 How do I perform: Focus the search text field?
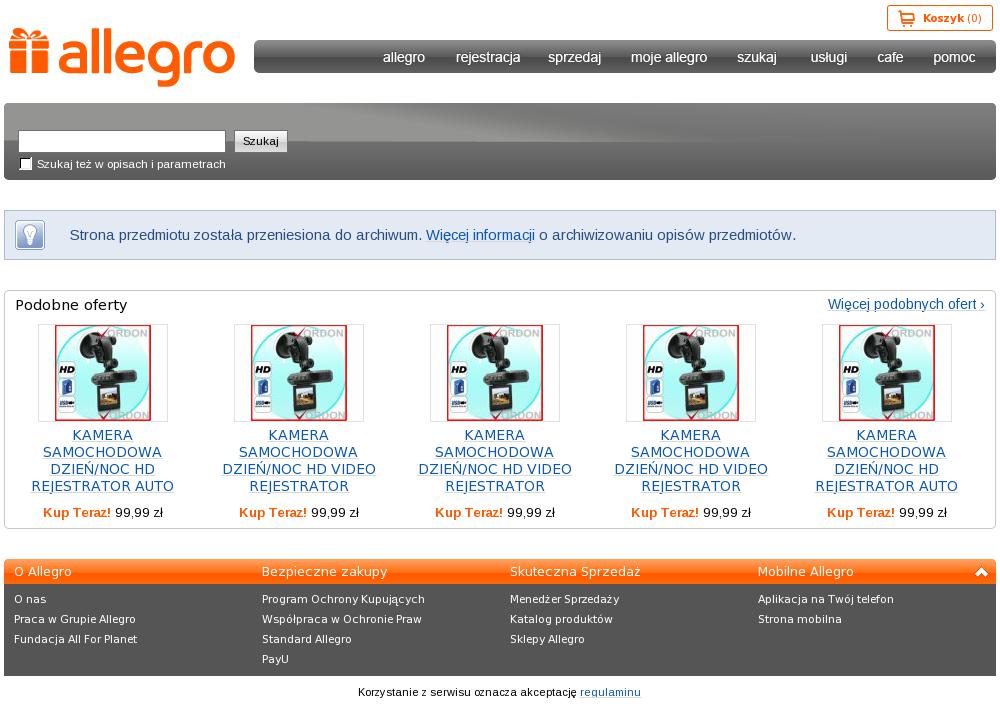pos(122,141)
